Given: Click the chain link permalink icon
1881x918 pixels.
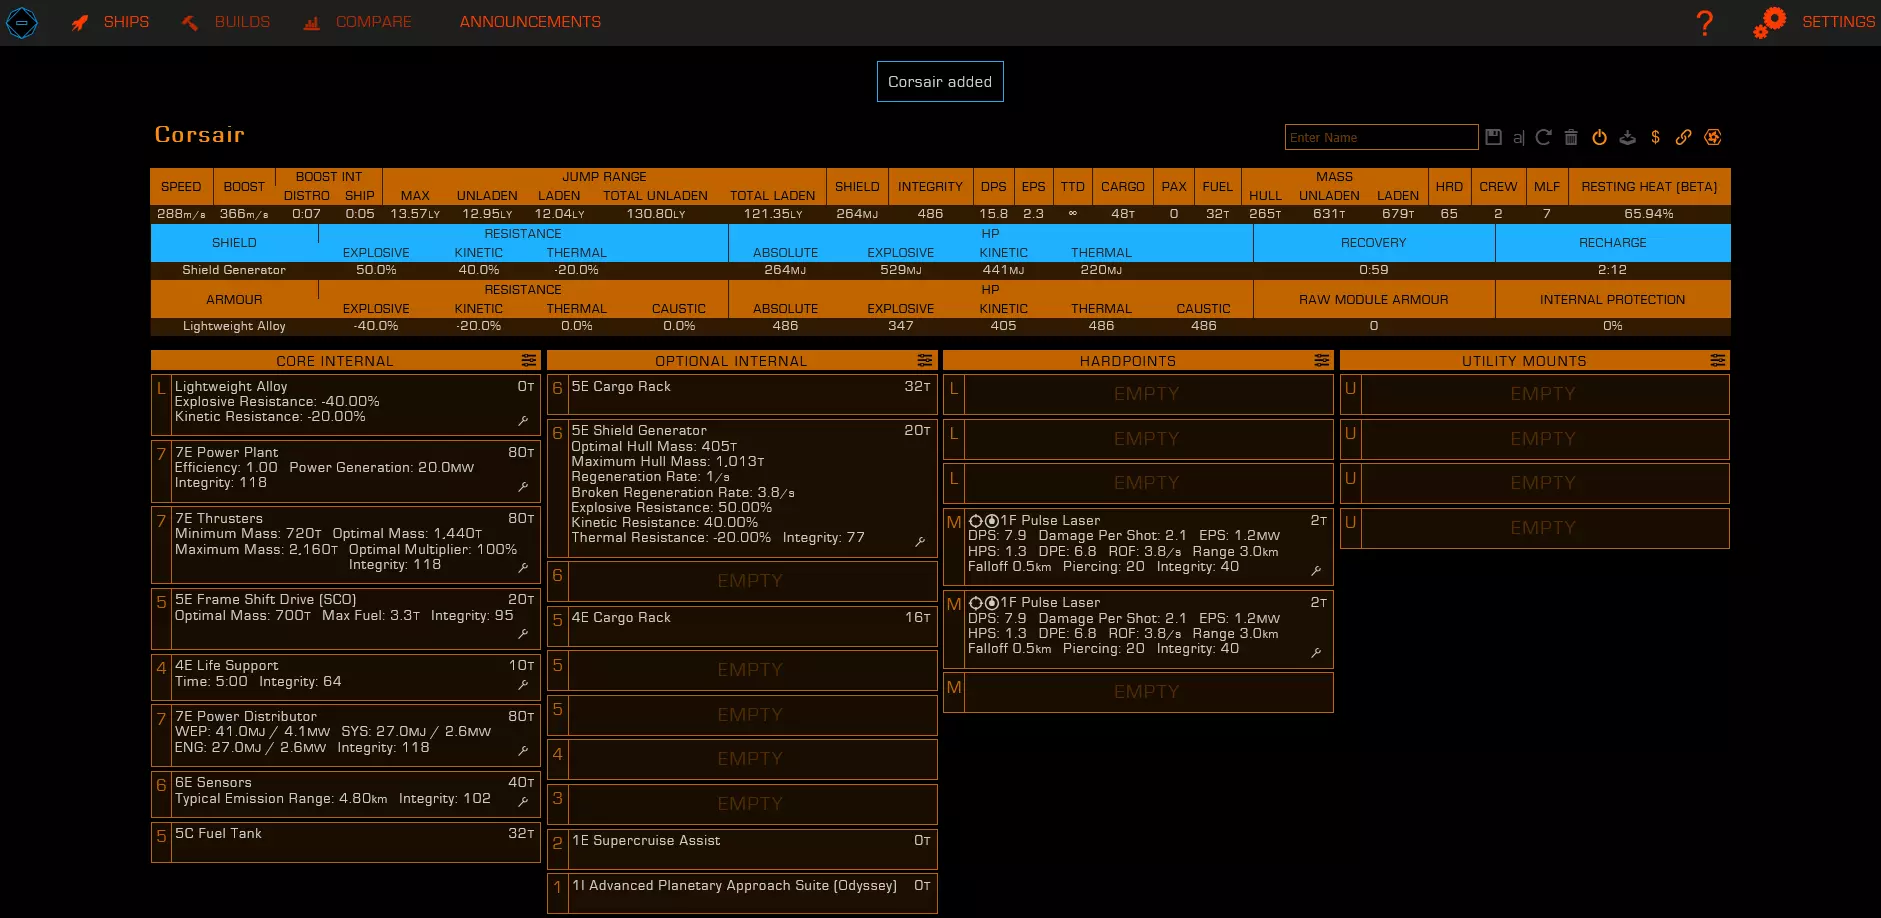Looking at the screenshot, I should [1684, 137].
